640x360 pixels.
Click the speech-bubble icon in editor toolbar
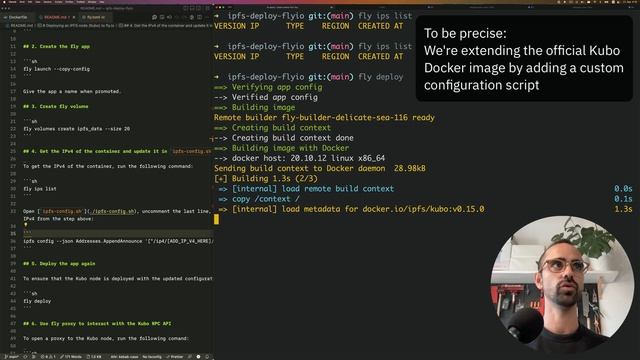[x=154, y=17]
